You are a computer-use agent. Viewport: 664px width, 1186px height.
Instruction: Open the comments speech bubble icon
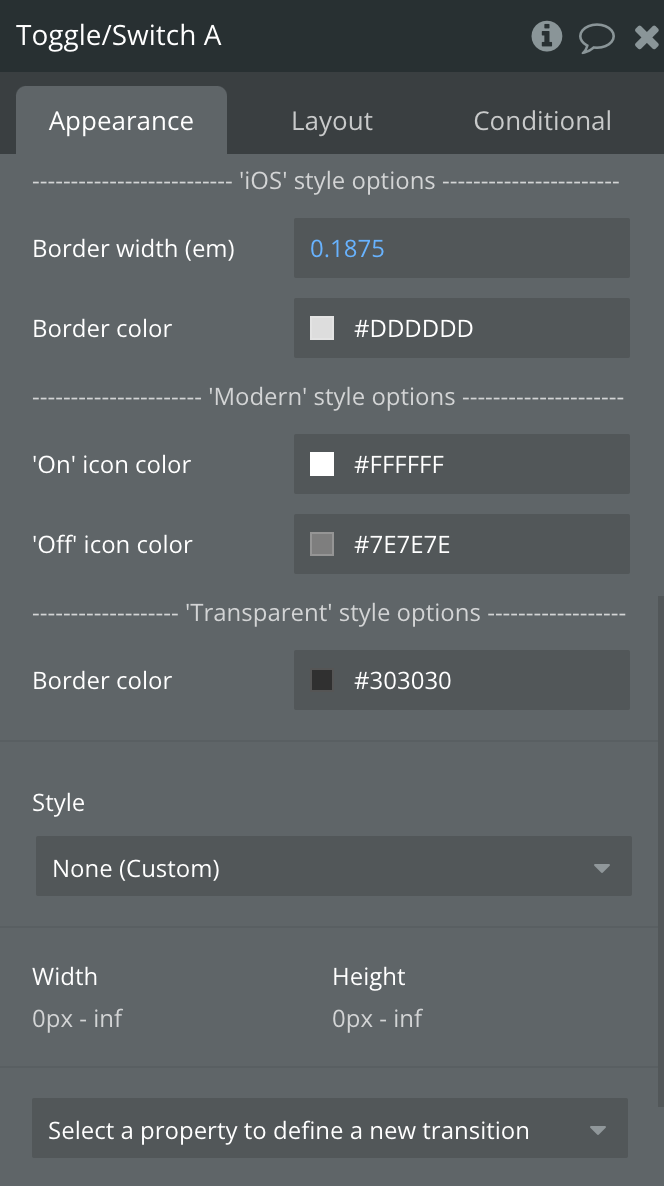(x=597, y=38)
